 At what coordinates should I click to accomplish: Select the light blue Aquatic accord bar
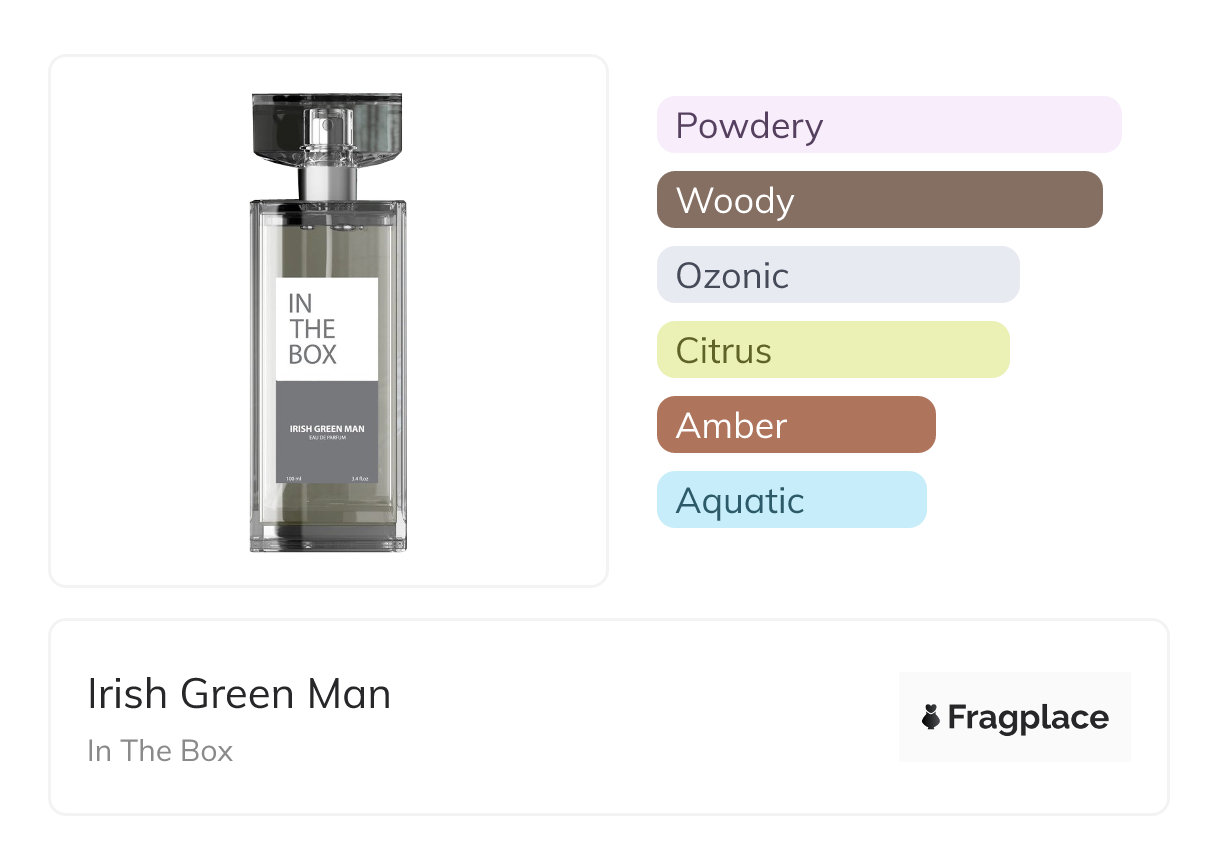791,500
